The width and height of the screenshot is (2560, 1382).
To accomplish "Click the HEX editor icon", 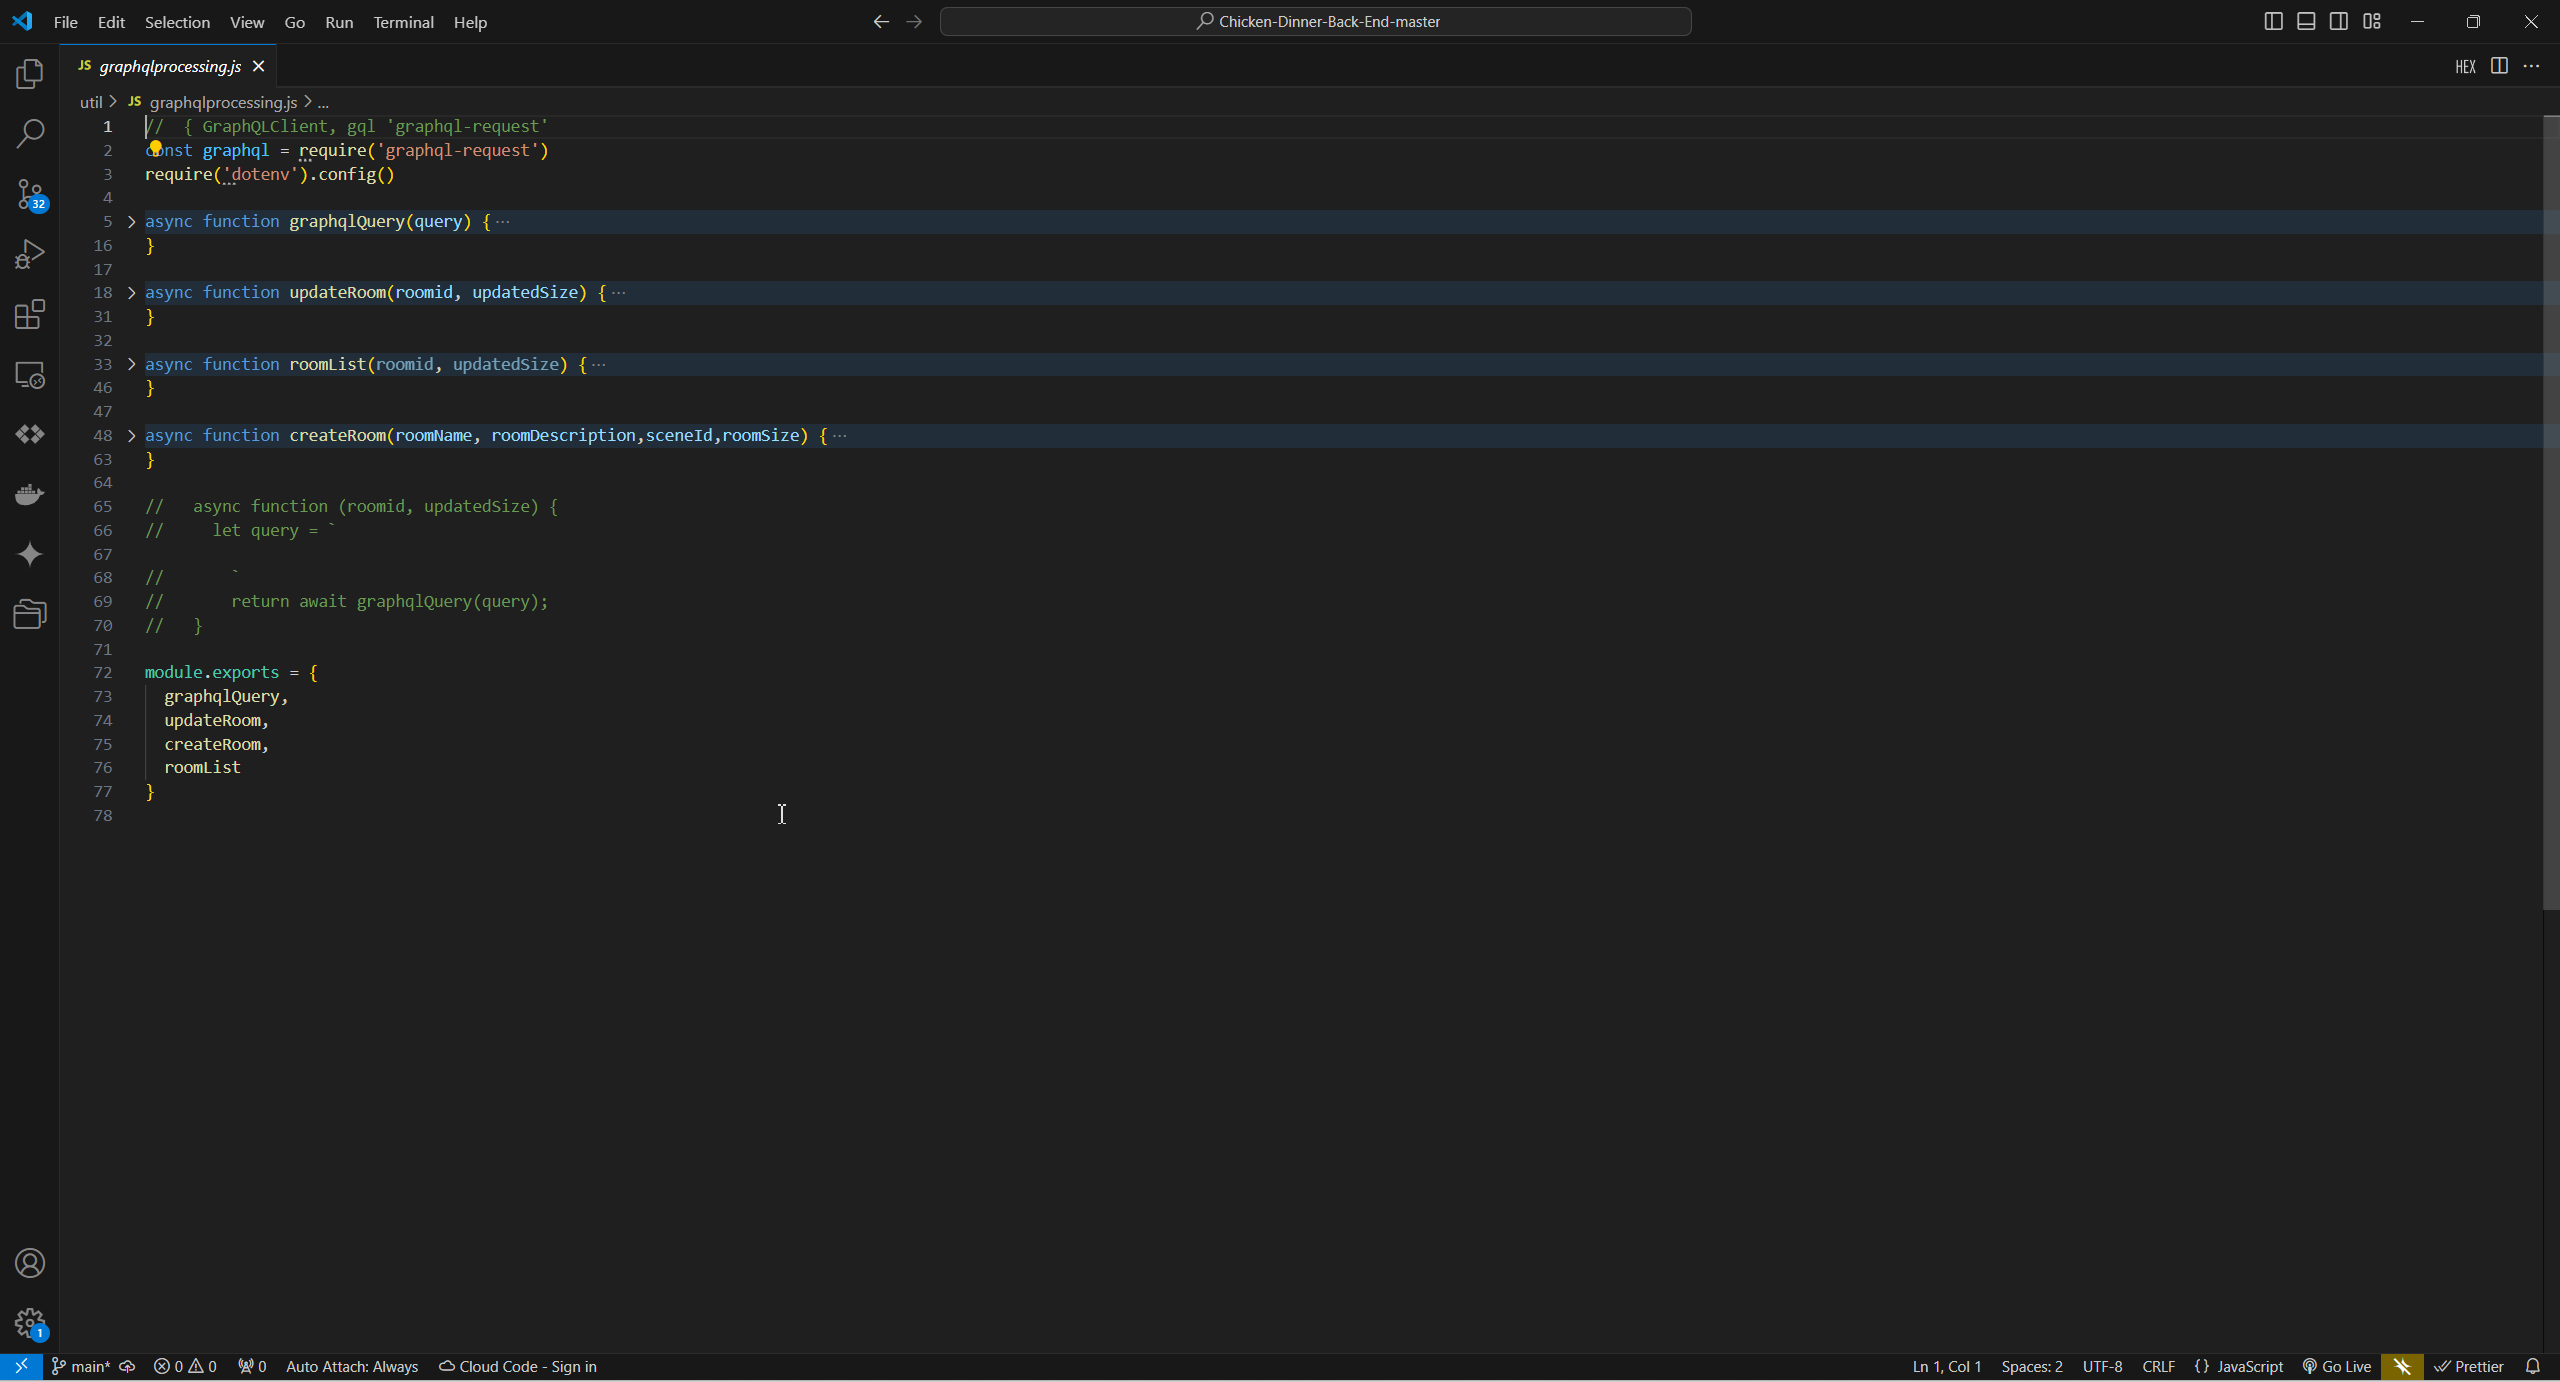I will pos(2465,67).
